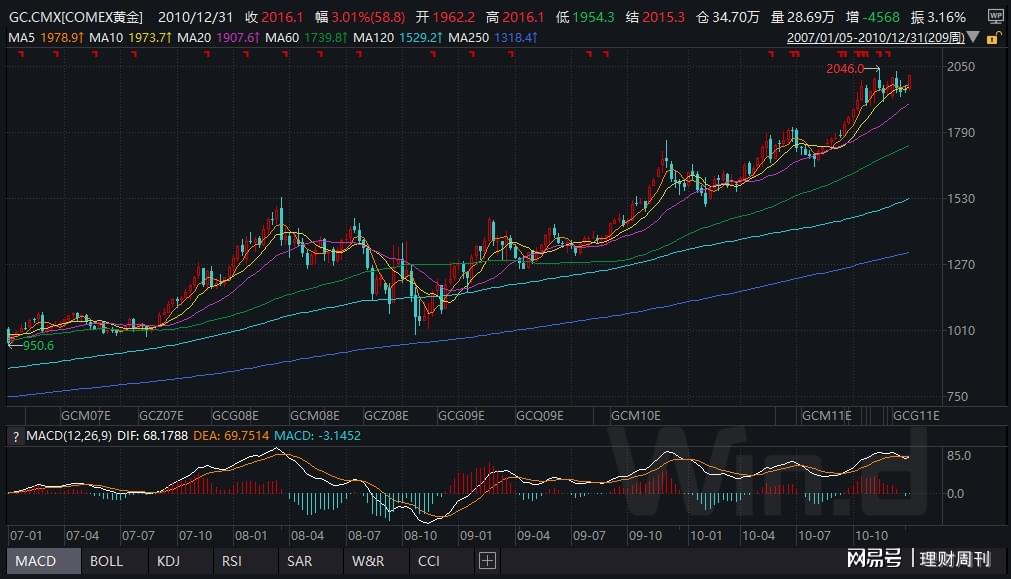Click the GCG11E contract marker

point(917,414)
